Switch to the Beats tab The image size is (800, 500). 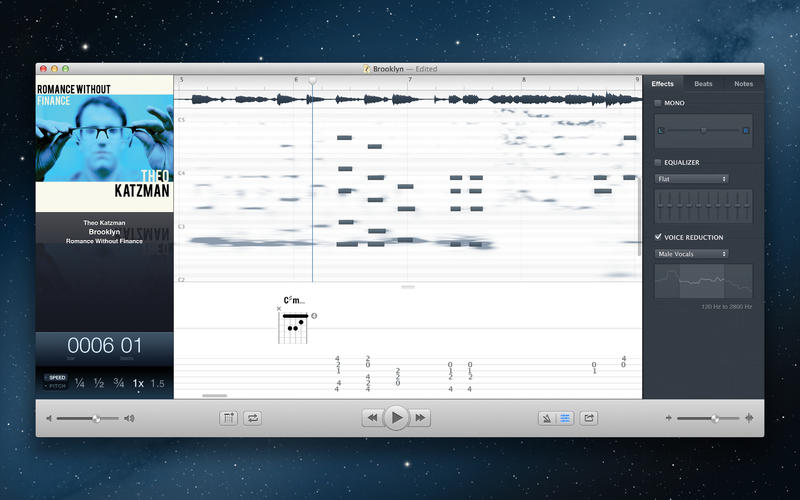pyautogui.click(x=703, y=84)
